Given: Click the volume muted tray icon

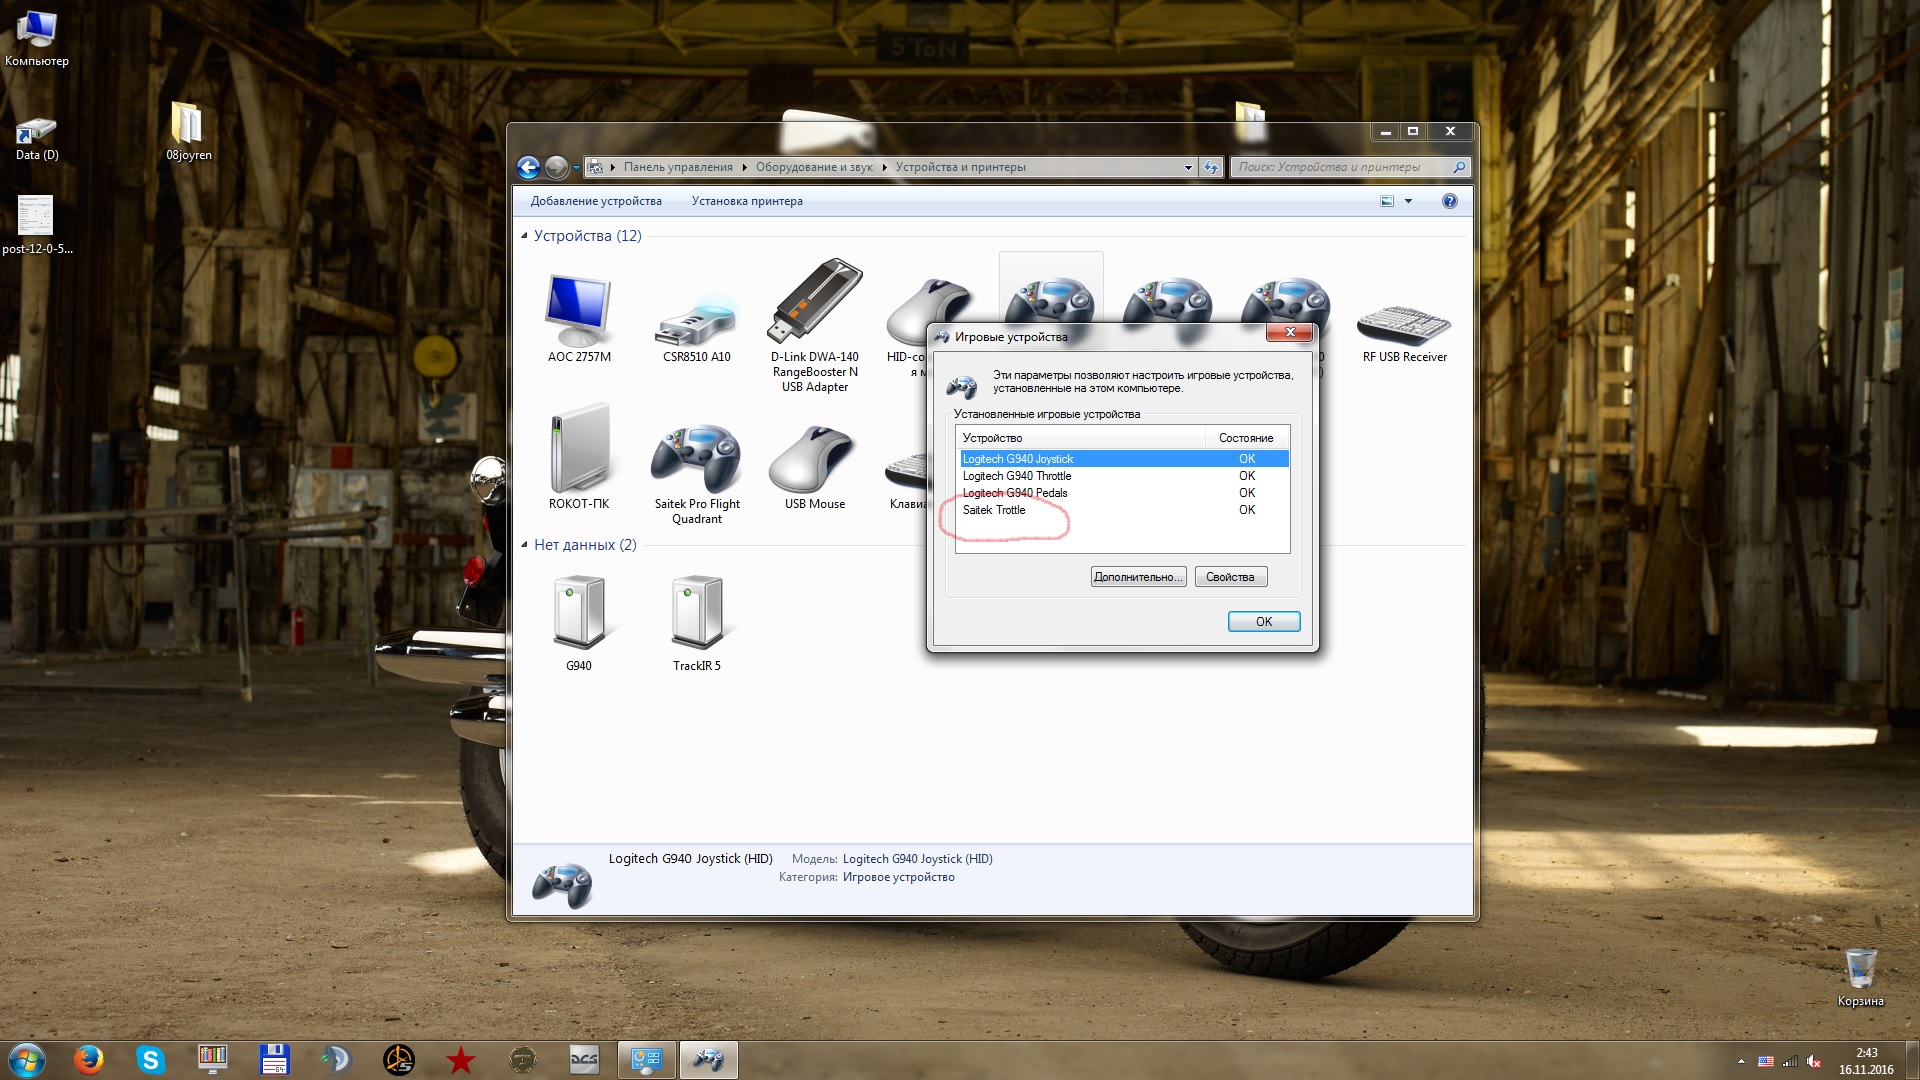Looking at the screenshot, I should tap(1814, 1062).
